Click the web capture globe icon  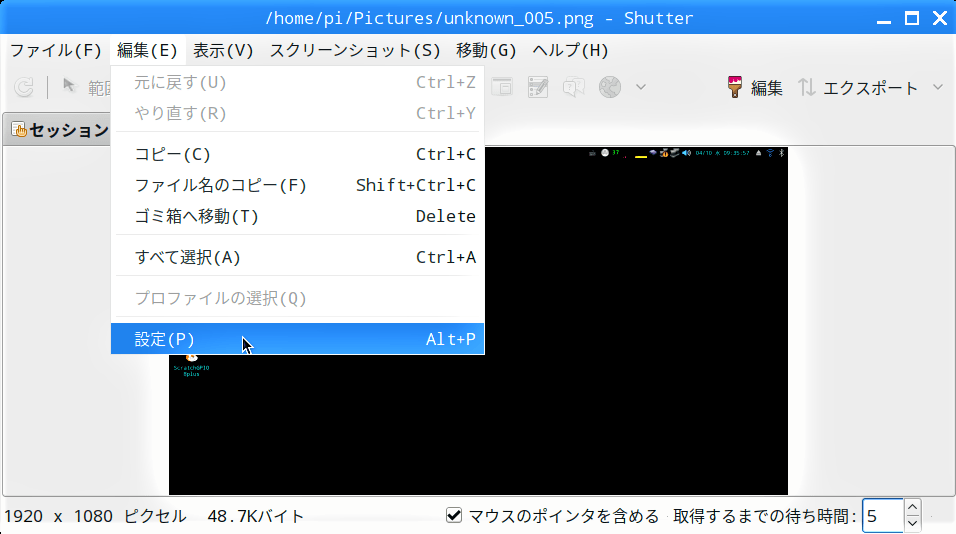coord(610,87)
